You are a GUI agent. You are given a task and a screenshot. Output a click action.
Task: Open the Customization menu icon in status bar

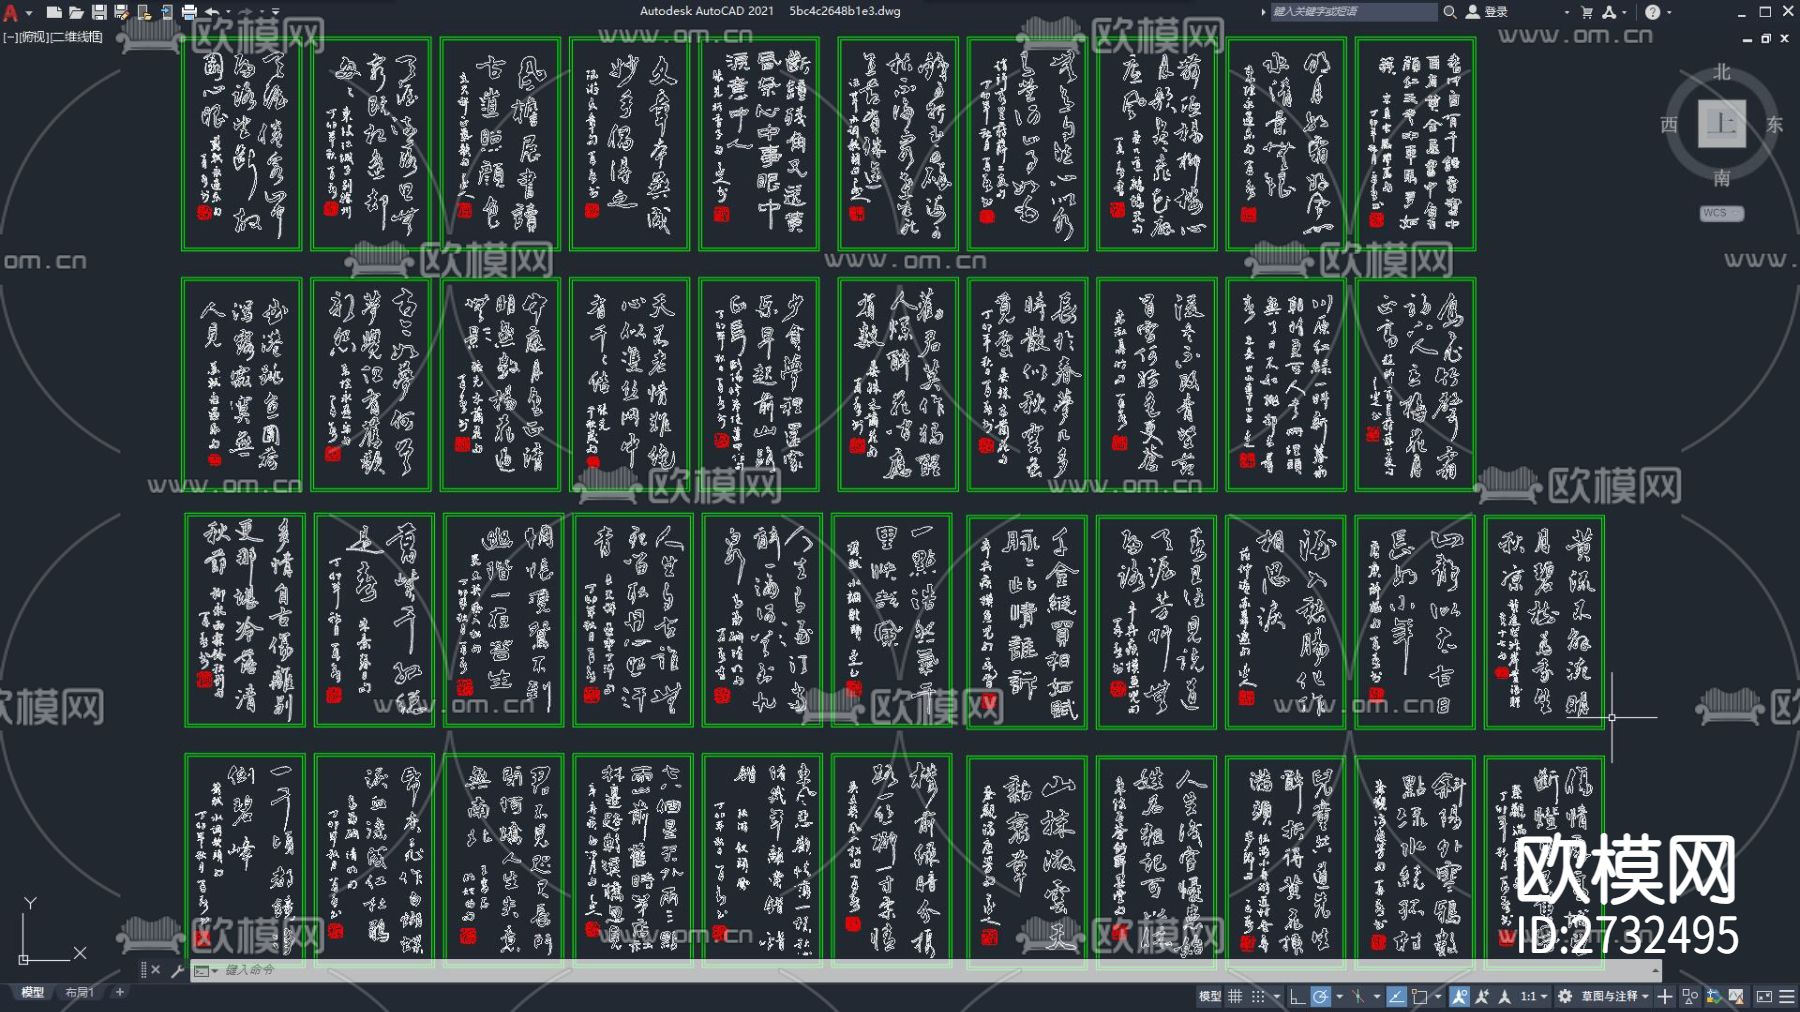[1787, 996]
